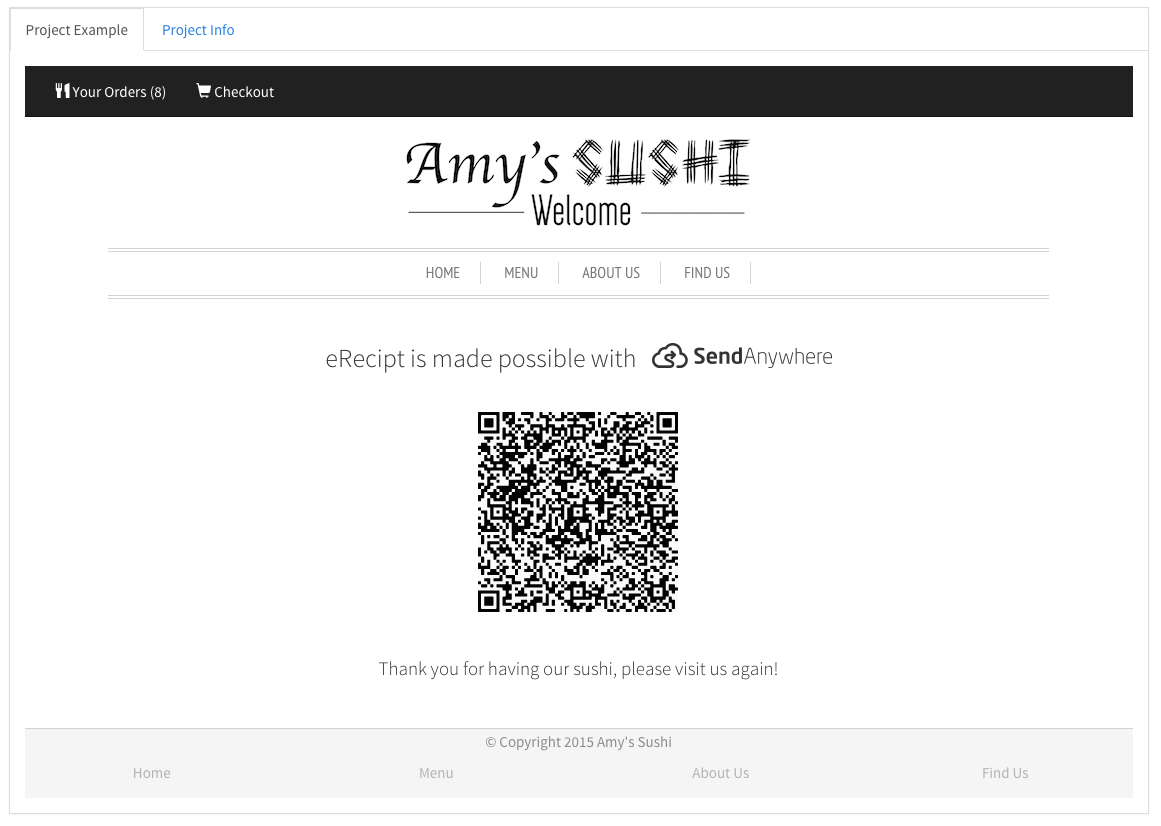Viewport: 1161px width, 826px height.
Task: Open the footer Find Us link
Action: pos(1005,773)
